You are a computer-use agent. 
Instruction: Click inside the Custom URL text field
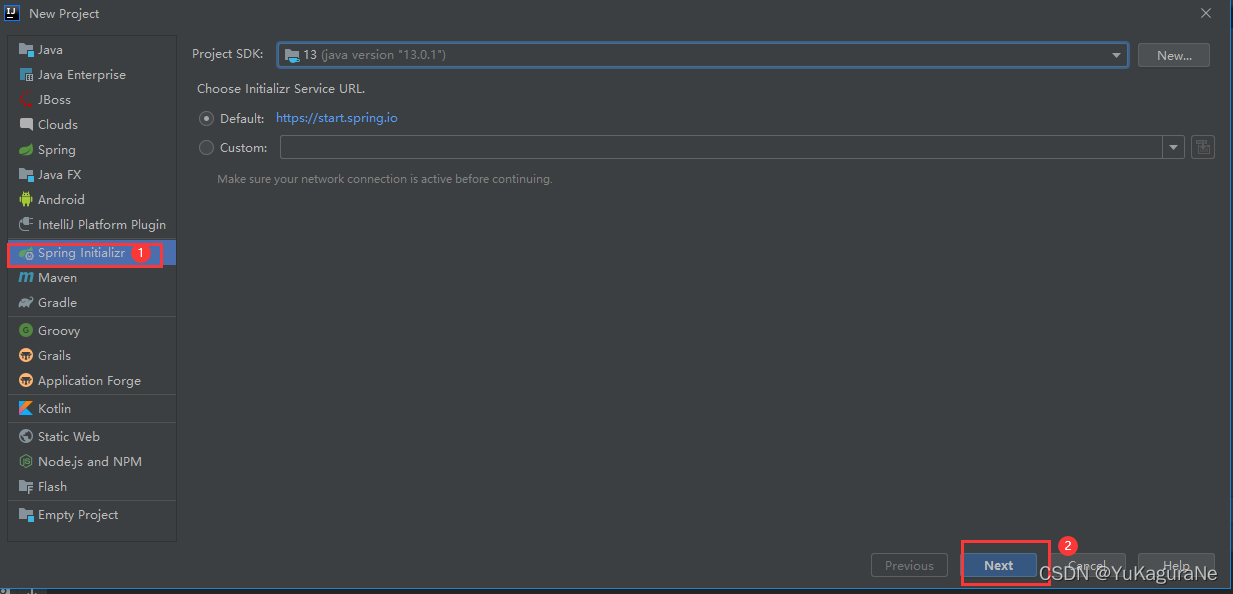click(x=721, y=148)
